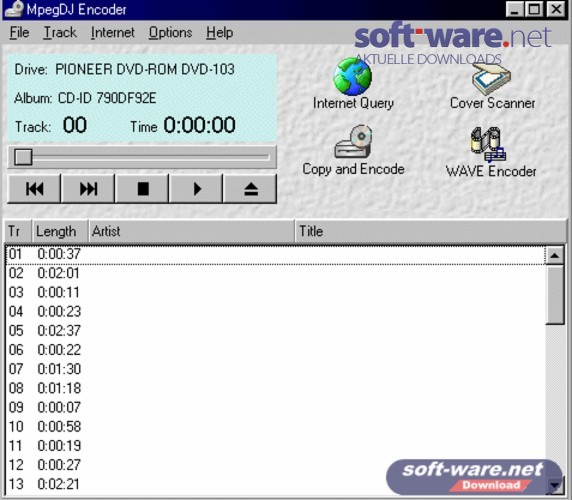The height and width of the screenshot is (500, 572).
Task: Play the CD
Action: point(196,189)
